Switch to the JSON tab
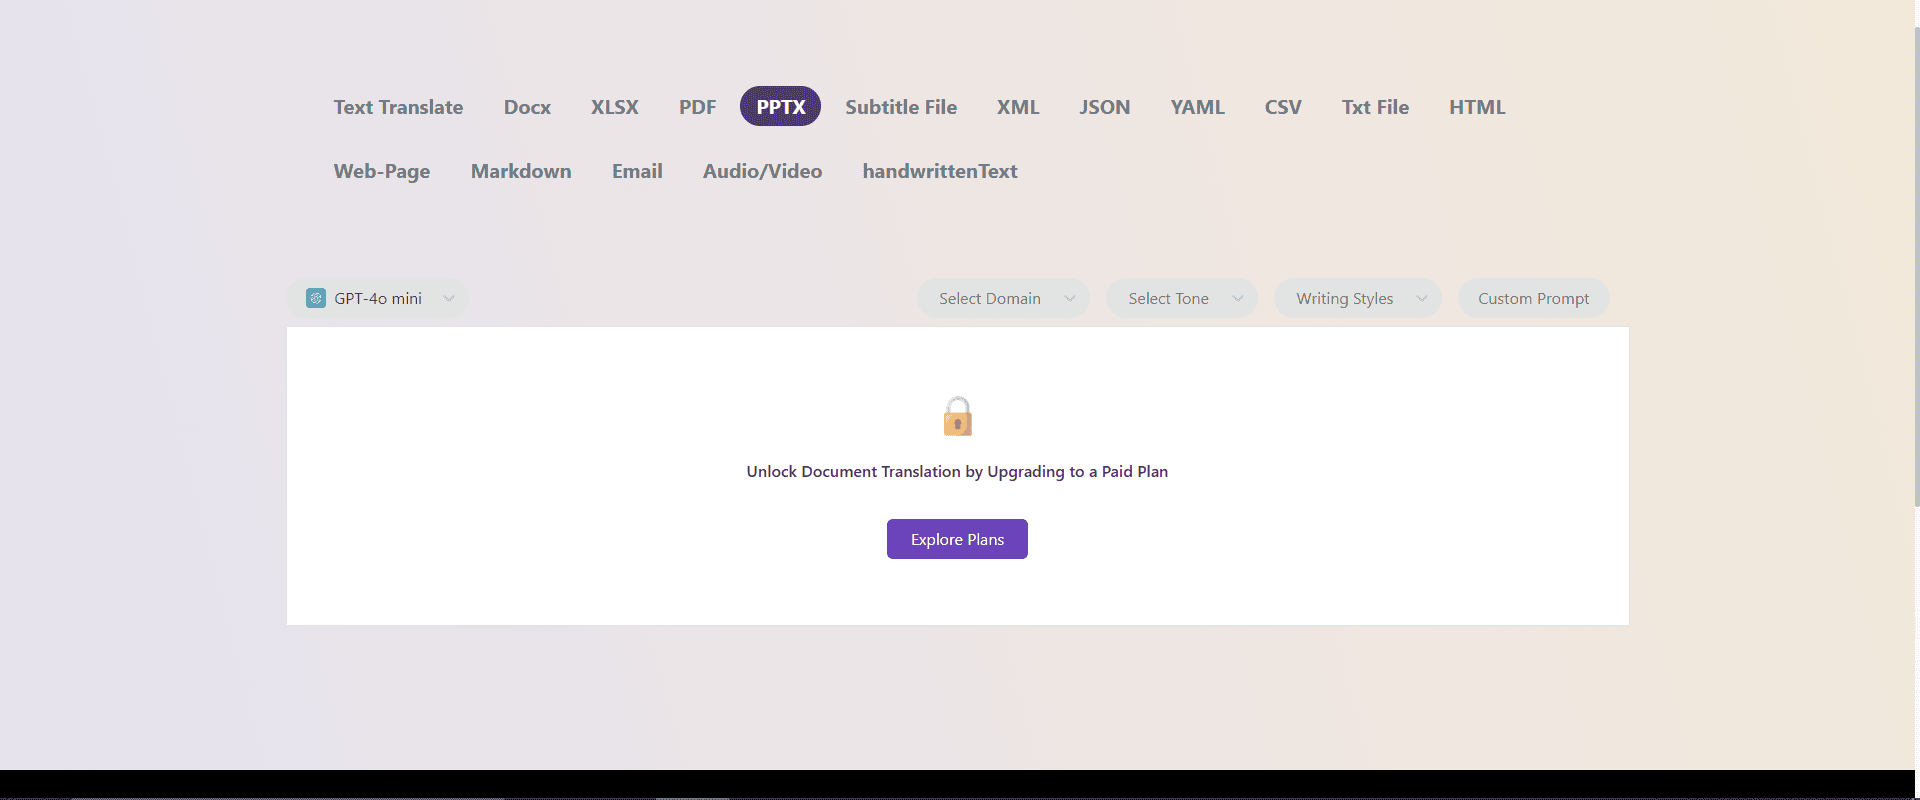 click(x=1104, y=107)
